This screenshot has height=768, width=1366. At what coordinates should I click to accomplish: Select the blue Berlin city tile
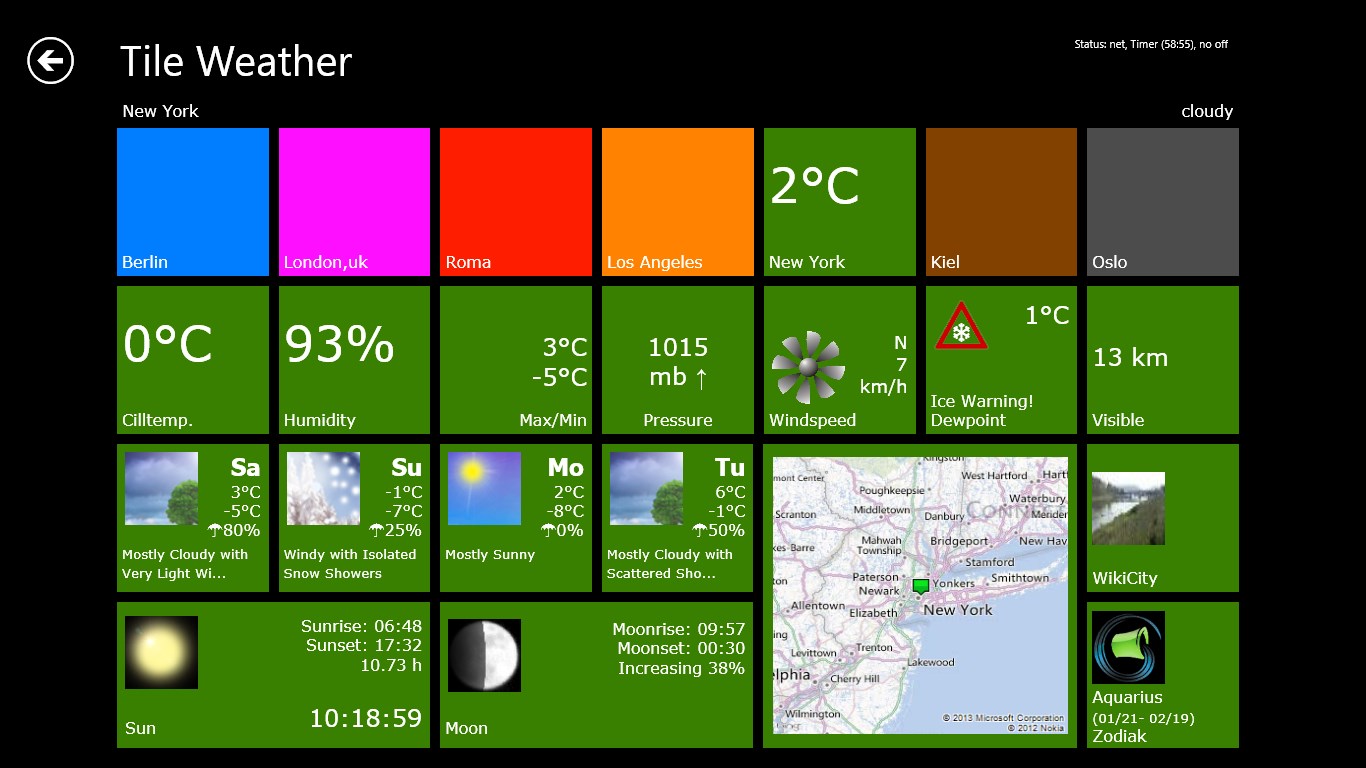click(x=193, y=201)
